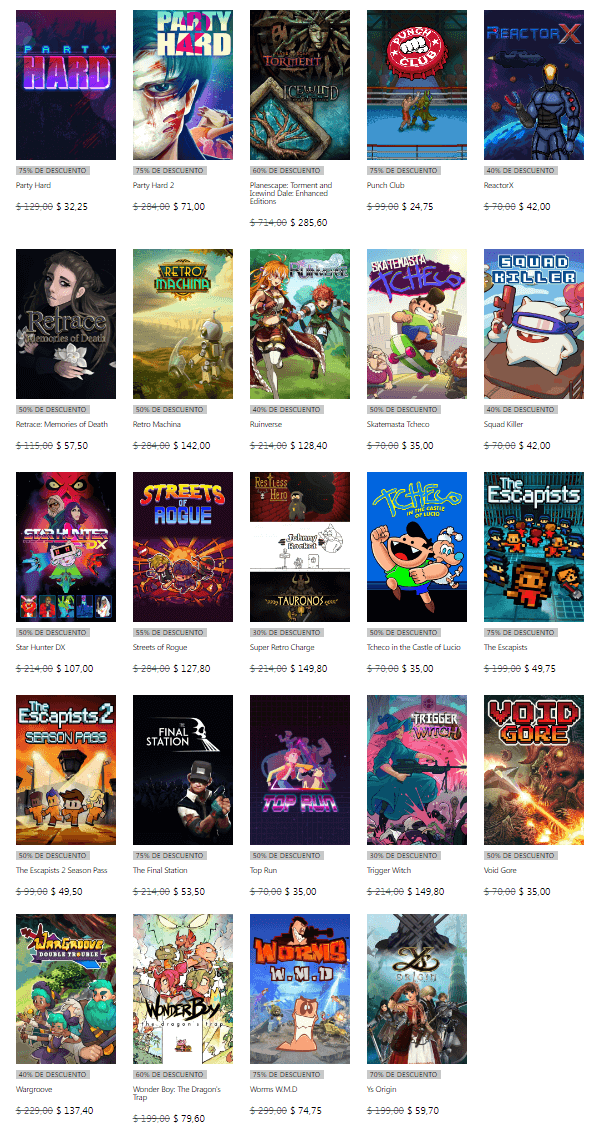Click The Escapists game cover
Screen dimensions: 612x1136
[x=534, y=547]
